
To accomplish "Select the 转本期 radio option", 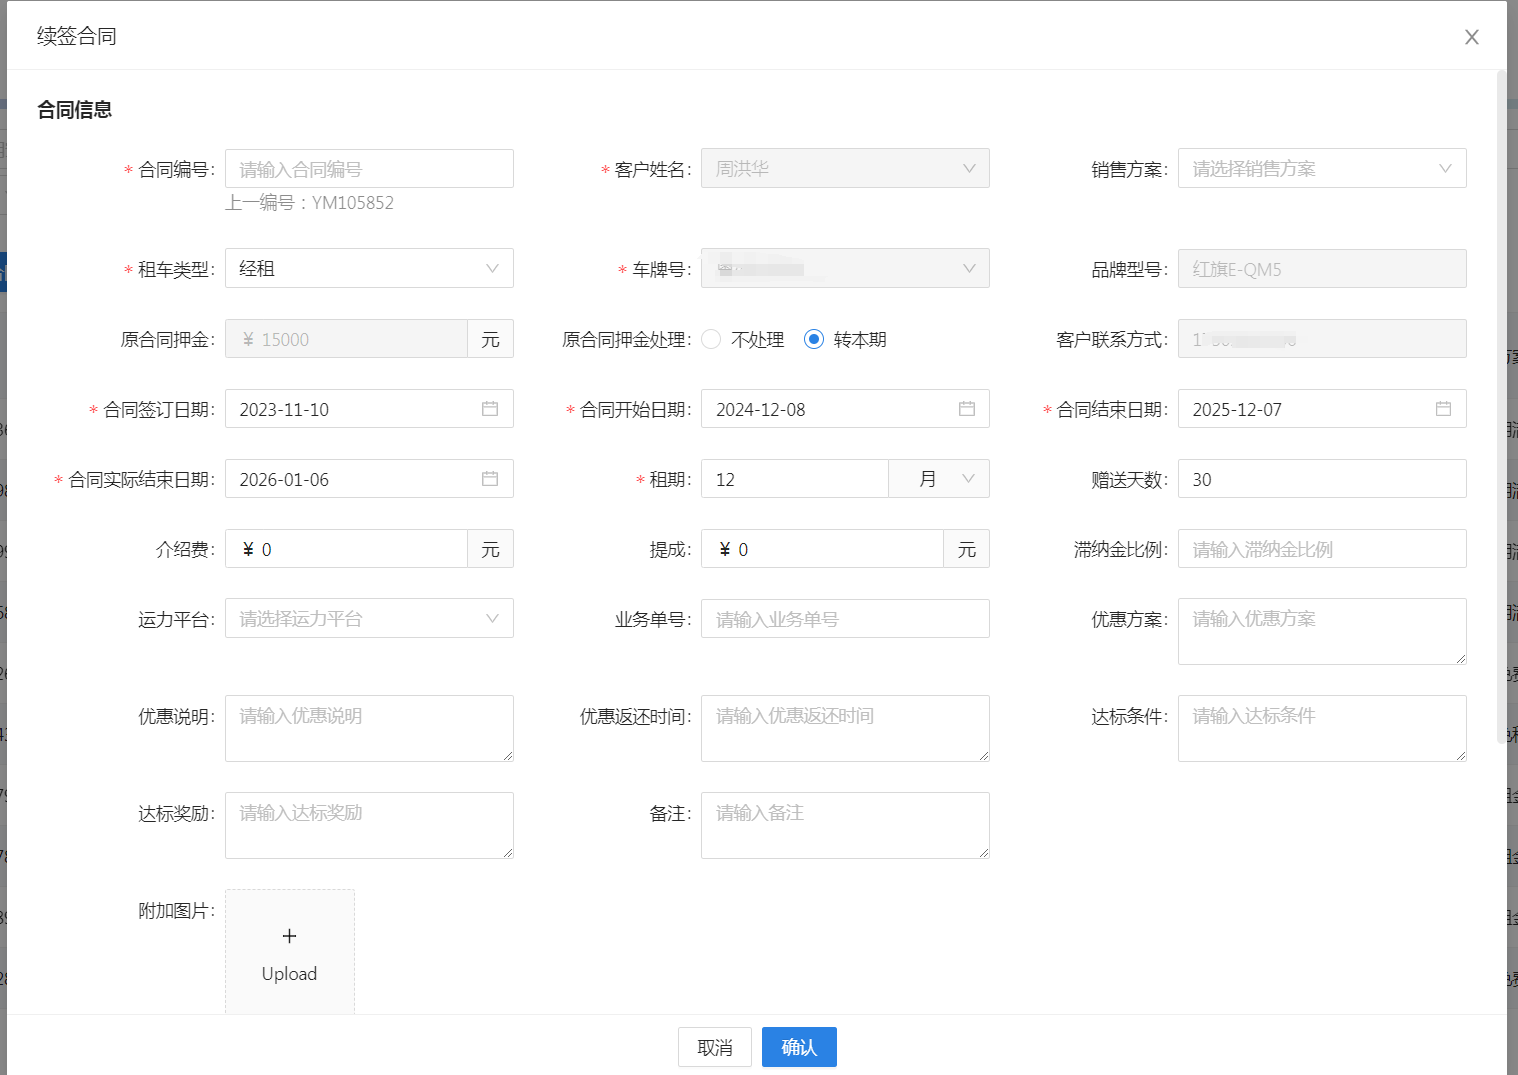I will (x=814, y=340).
